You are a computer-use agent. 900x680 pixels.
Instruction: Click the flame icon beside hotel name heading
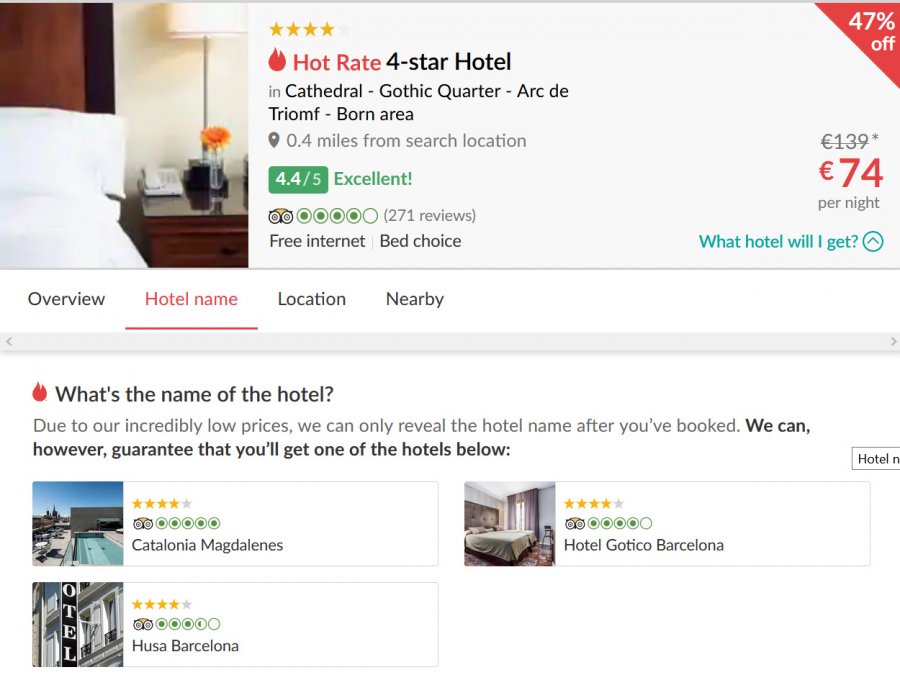[40, 392]
